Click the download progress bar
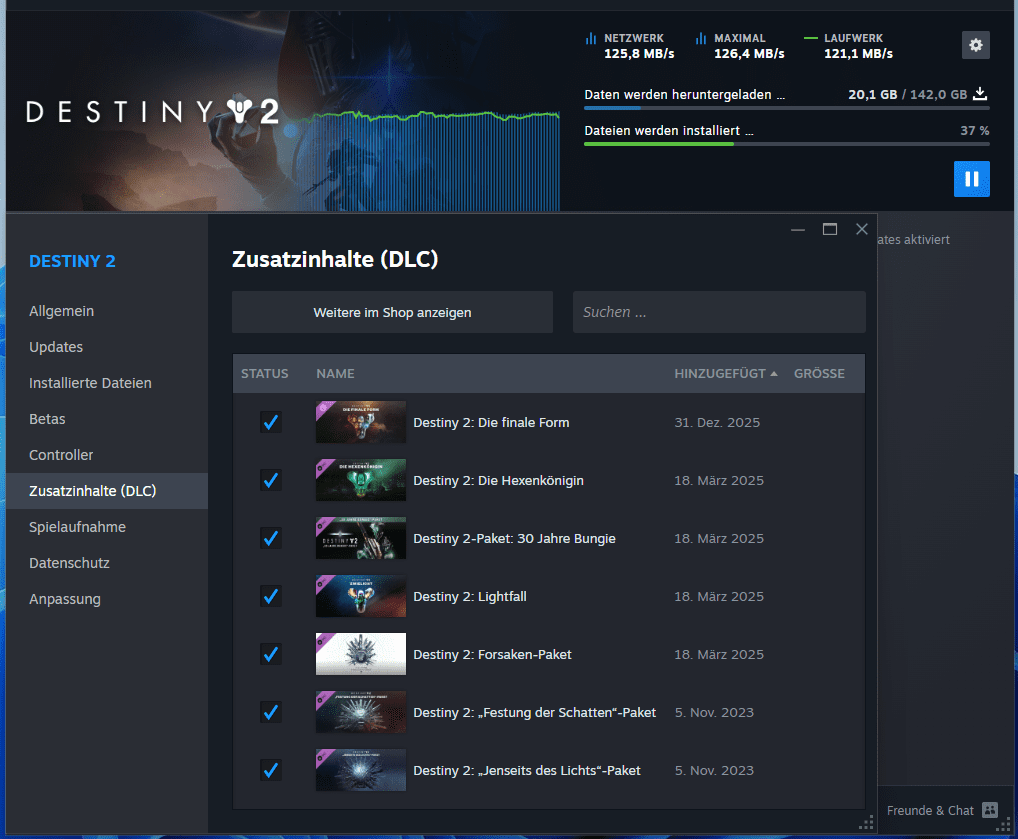Viewport: 1018px width, 839px height. point(786,108)
